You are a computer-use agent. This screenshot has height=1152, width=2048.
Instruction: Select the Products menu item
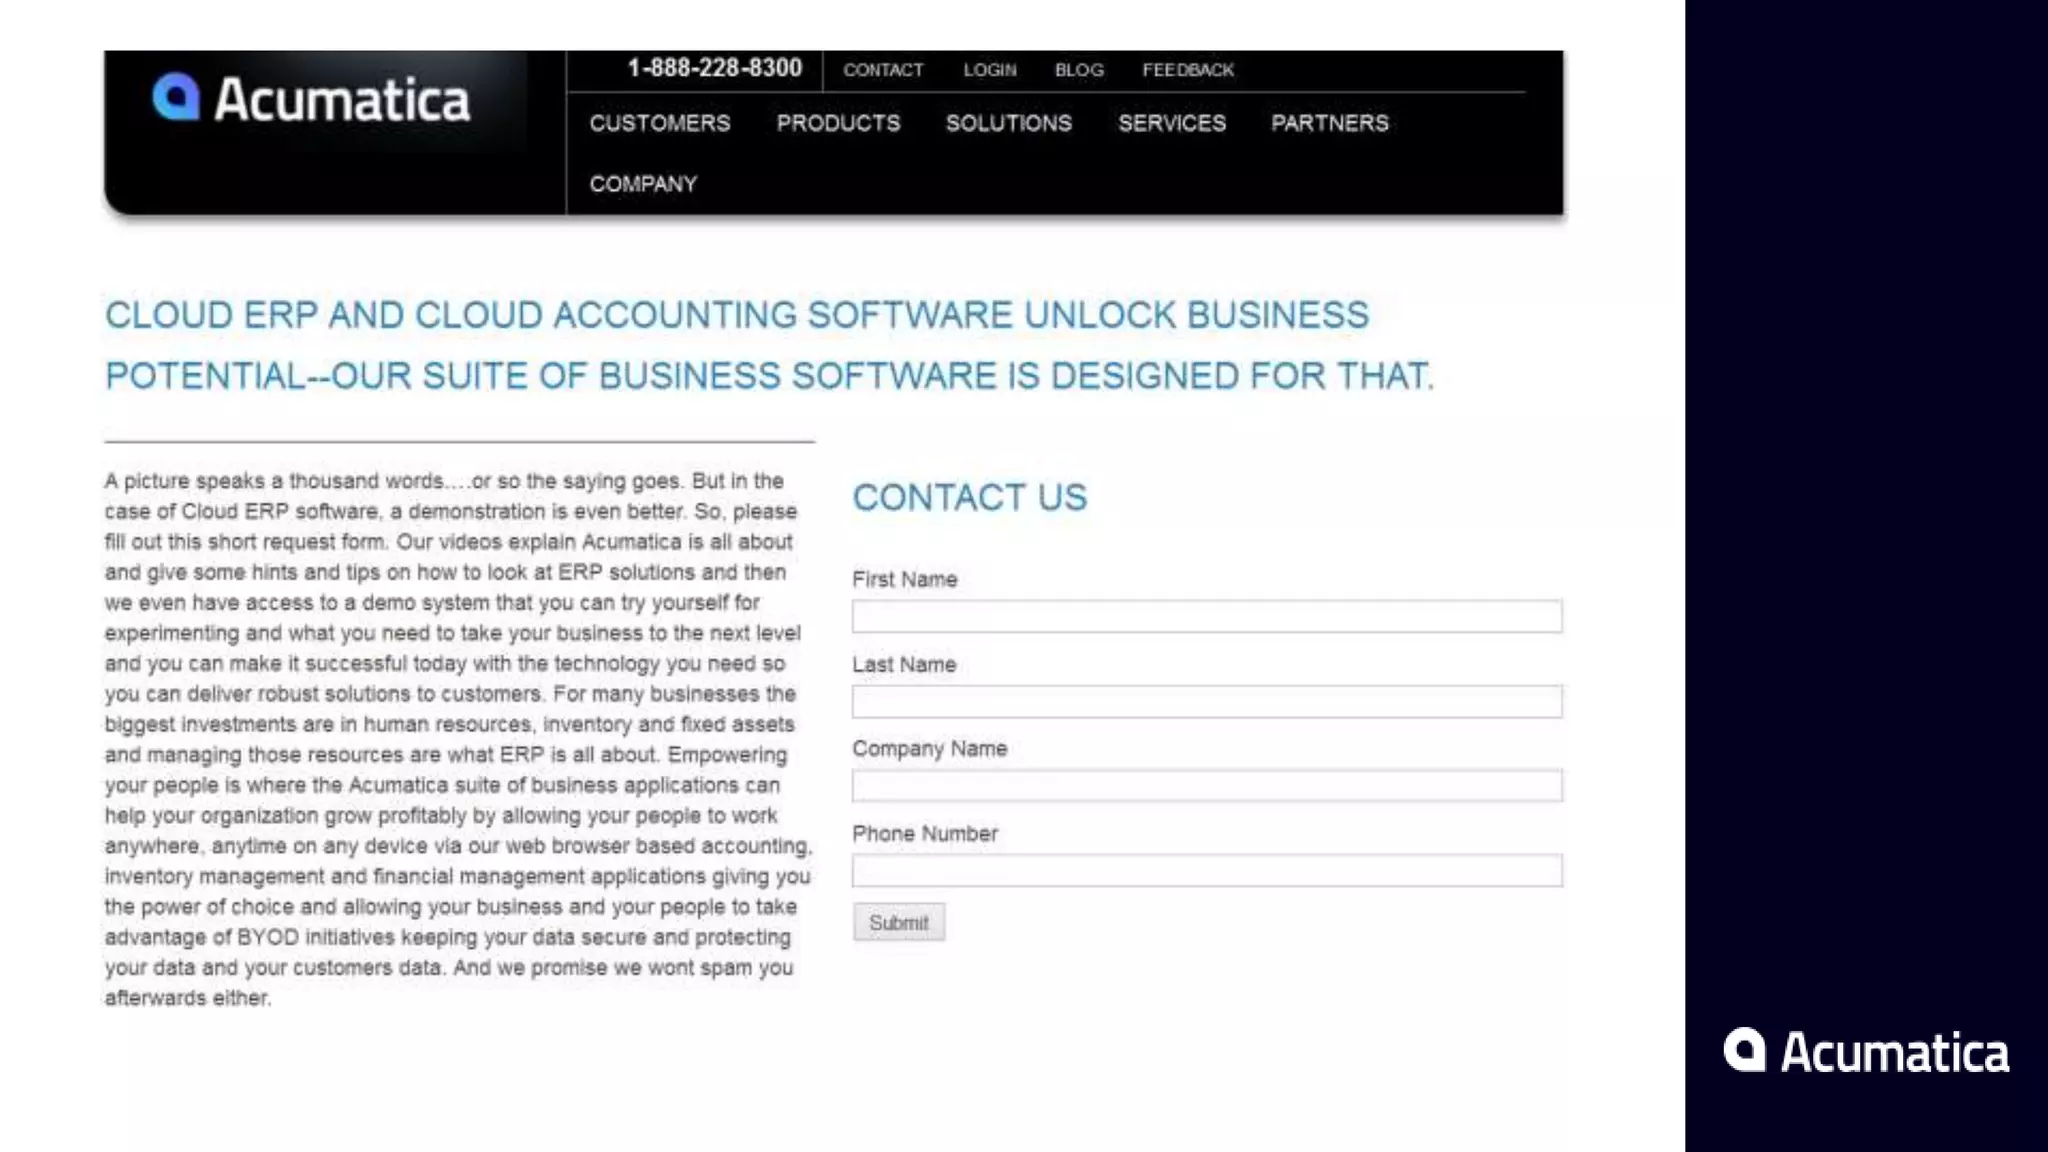click(x=838, y=123)
